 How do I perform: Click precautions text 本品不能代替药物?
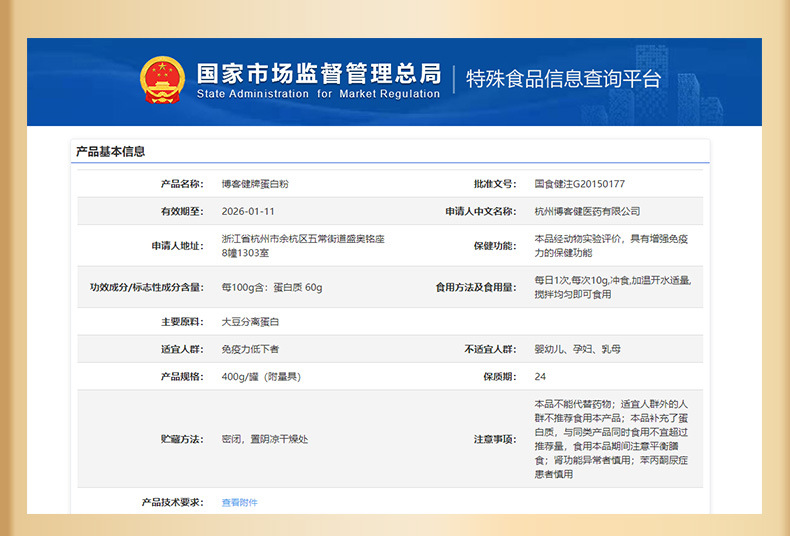point(611,439)
